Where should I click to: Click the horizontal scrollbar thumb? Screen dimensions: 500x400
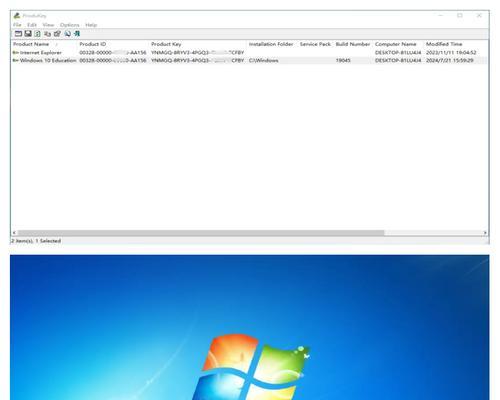tap(201, 233)
